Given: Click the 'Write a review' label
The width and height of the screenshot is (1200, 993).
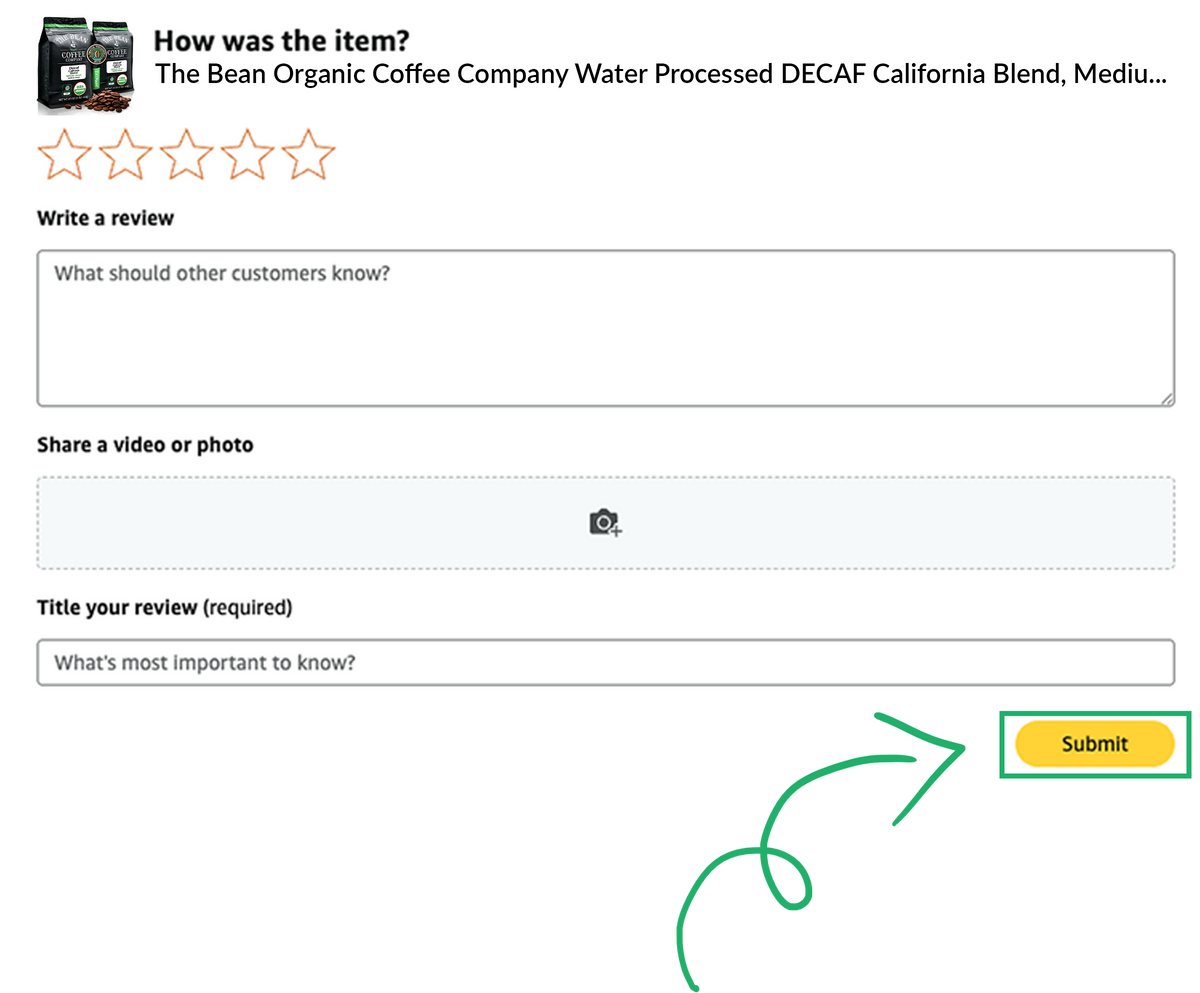Looking at the screenshot, I should [x=105, y=218].
